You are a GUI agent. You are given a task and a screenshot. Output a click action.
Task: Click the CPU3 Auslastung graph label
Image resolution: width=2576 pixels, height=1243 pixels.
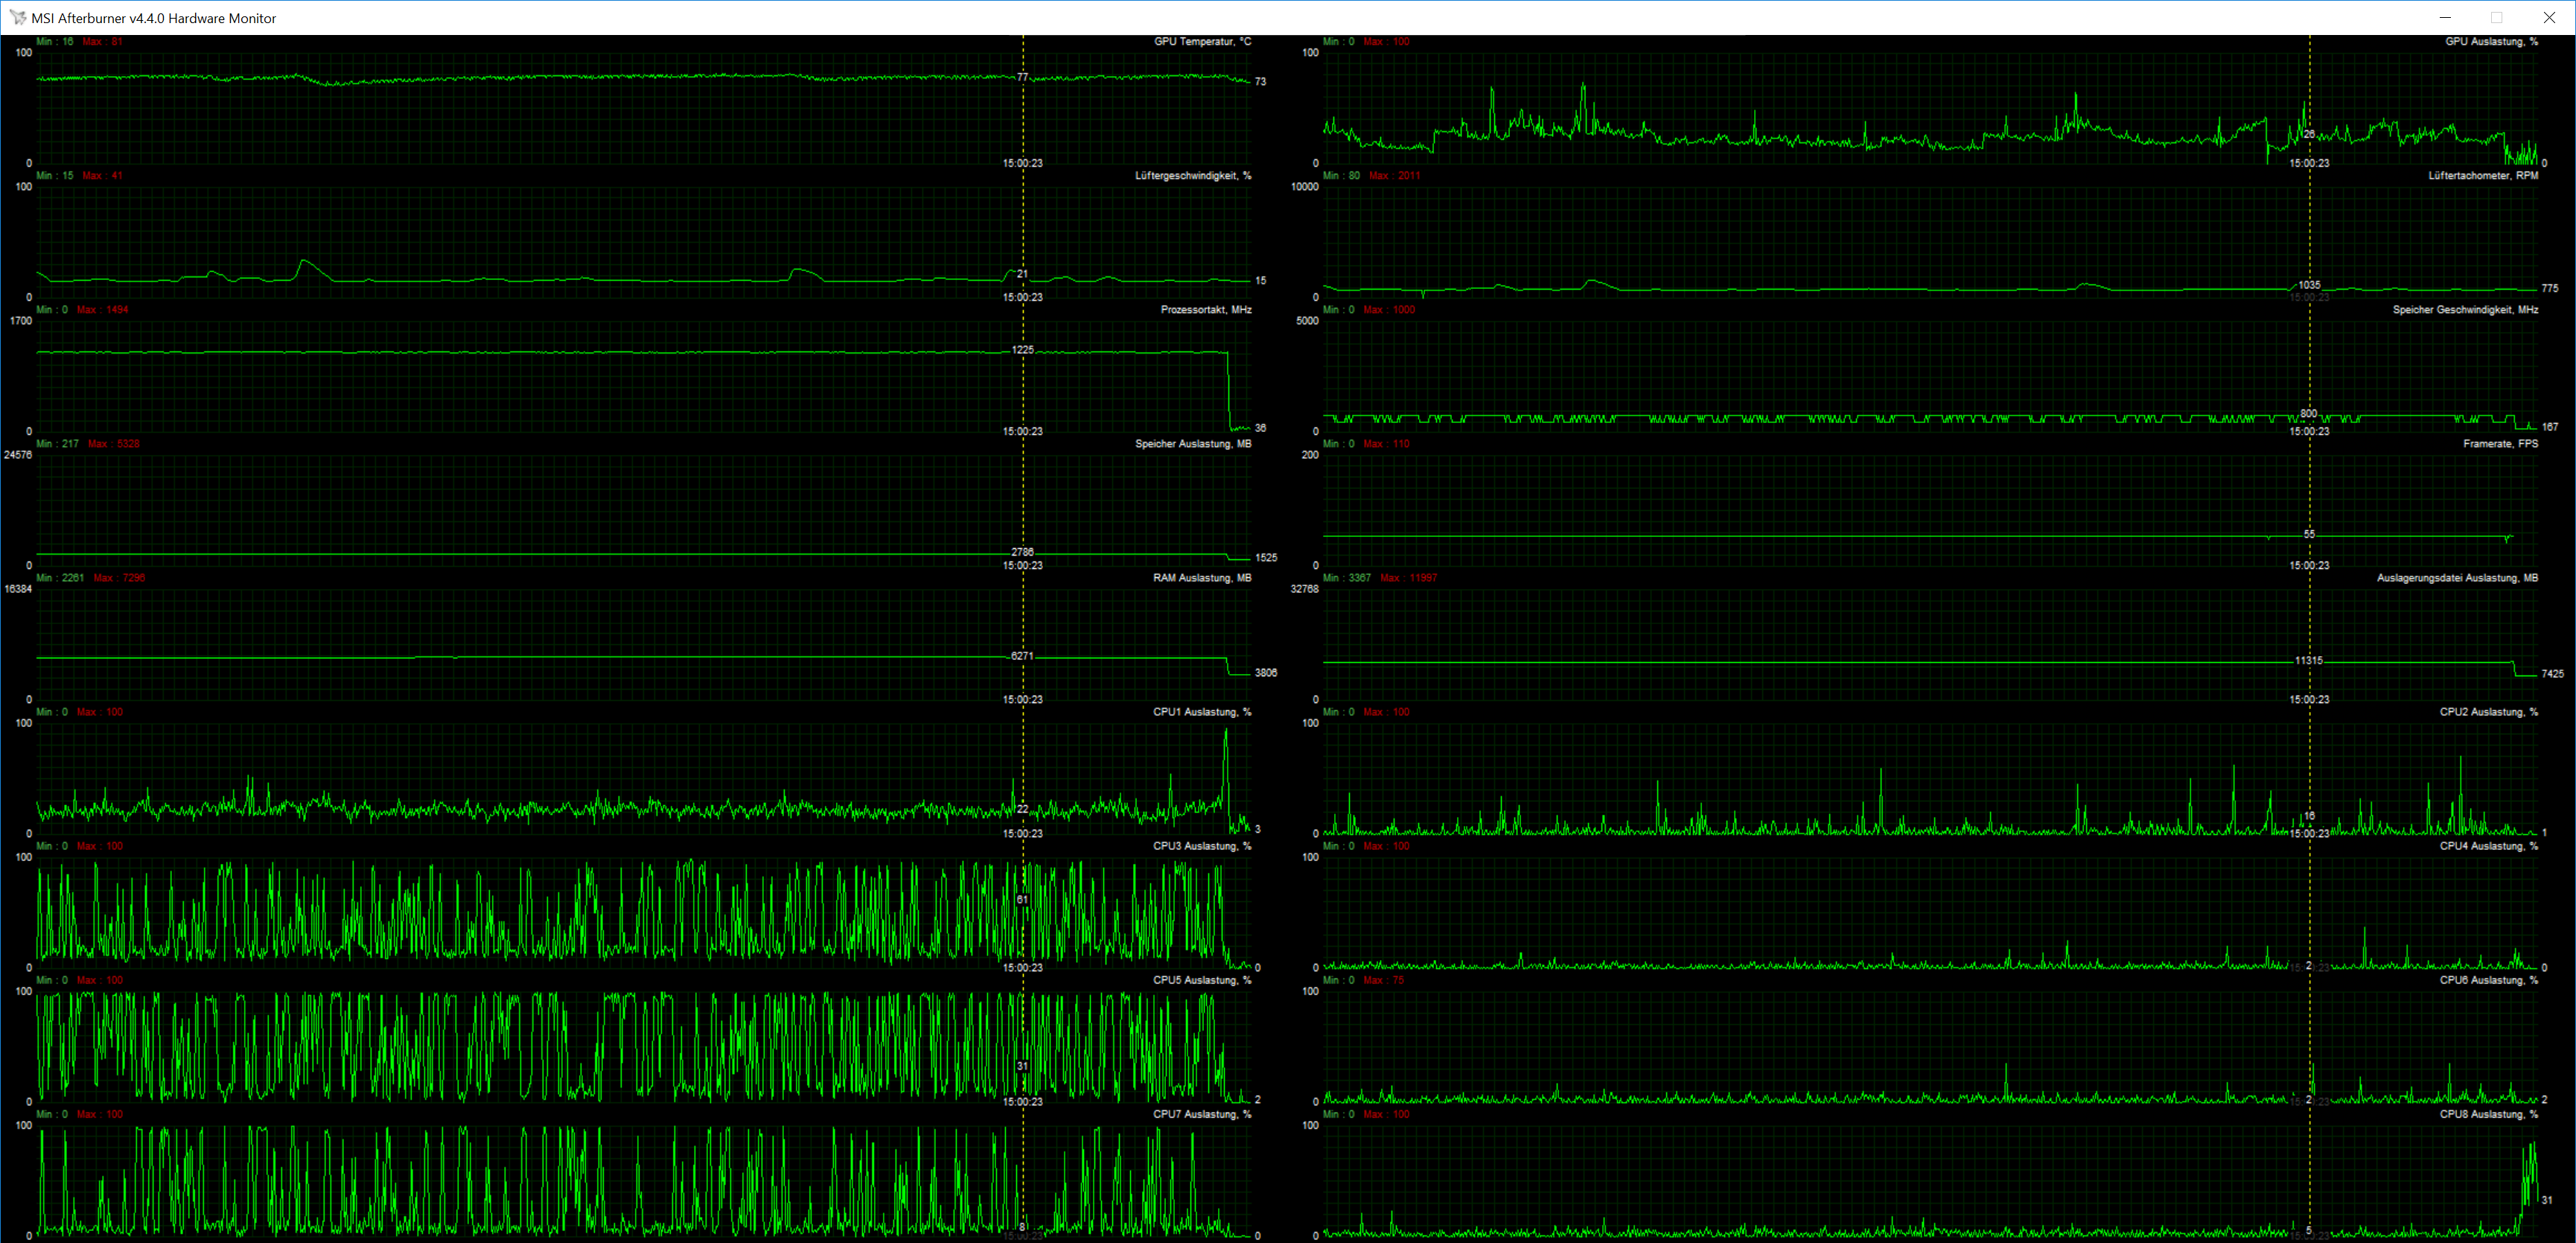[1201, 846]
